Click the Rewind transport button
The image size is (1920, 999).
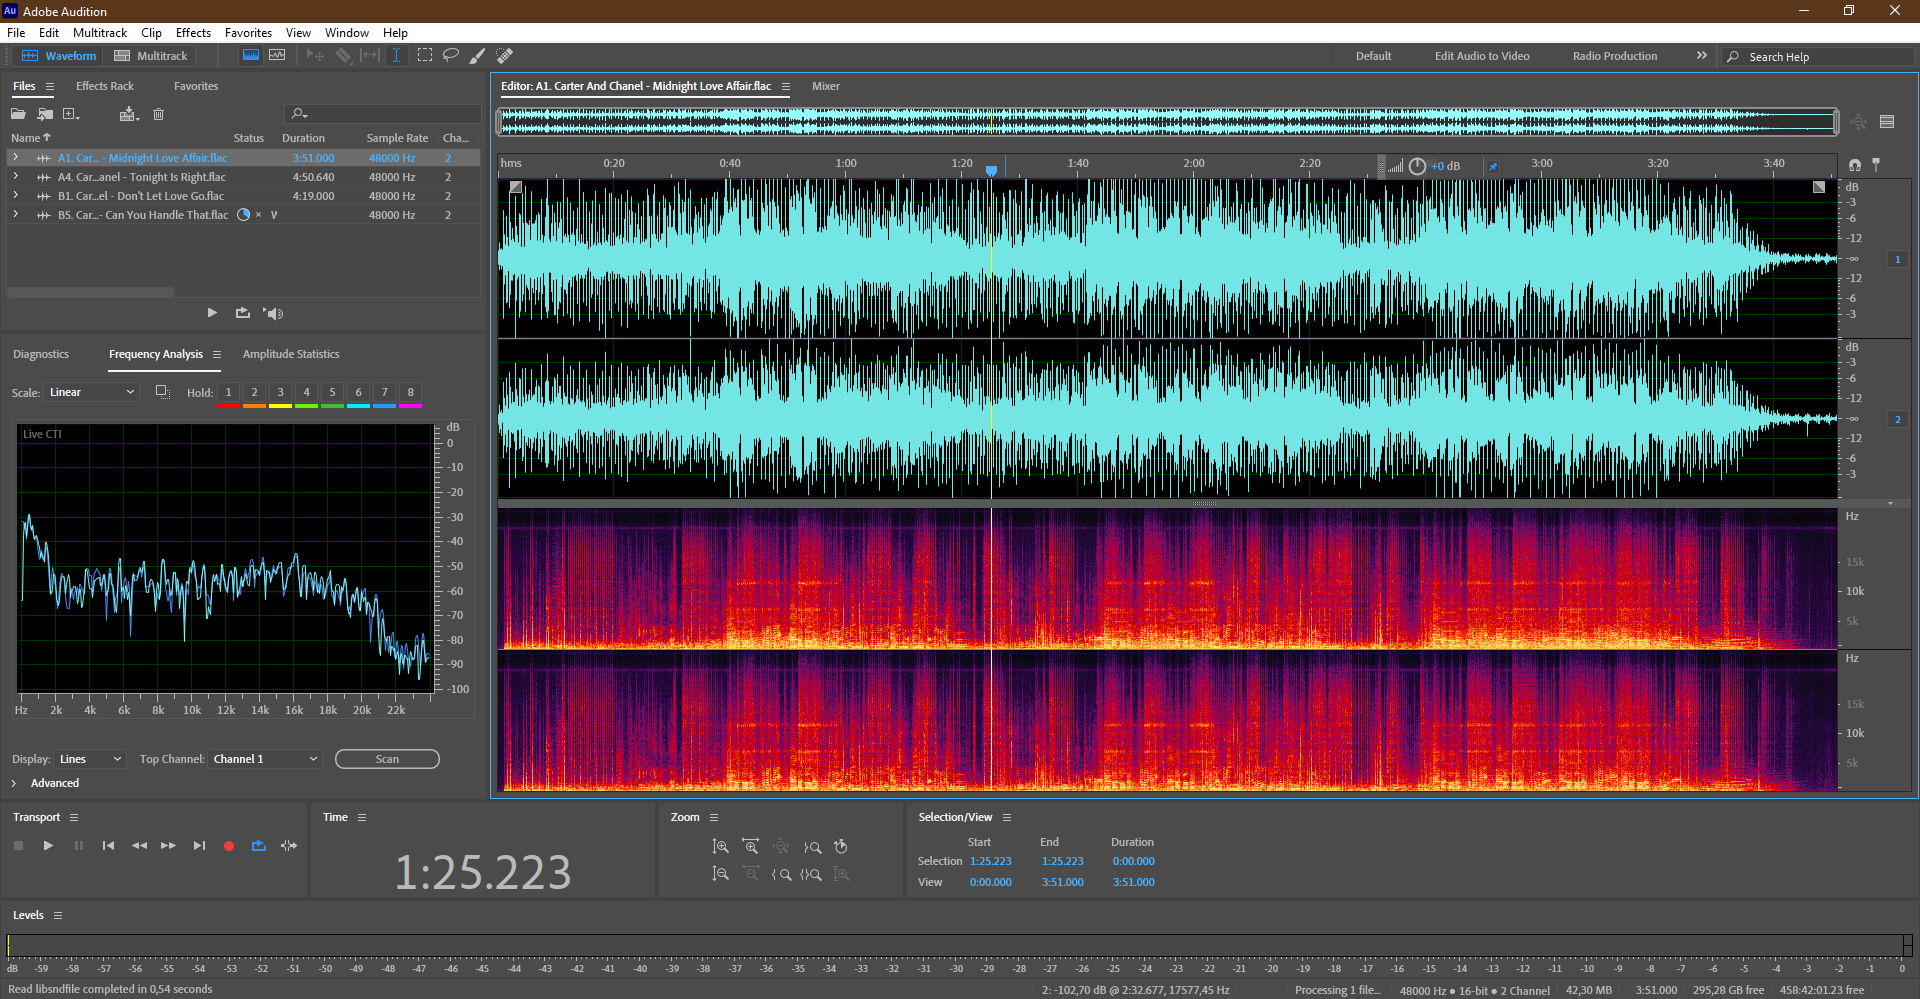point(139,846)
